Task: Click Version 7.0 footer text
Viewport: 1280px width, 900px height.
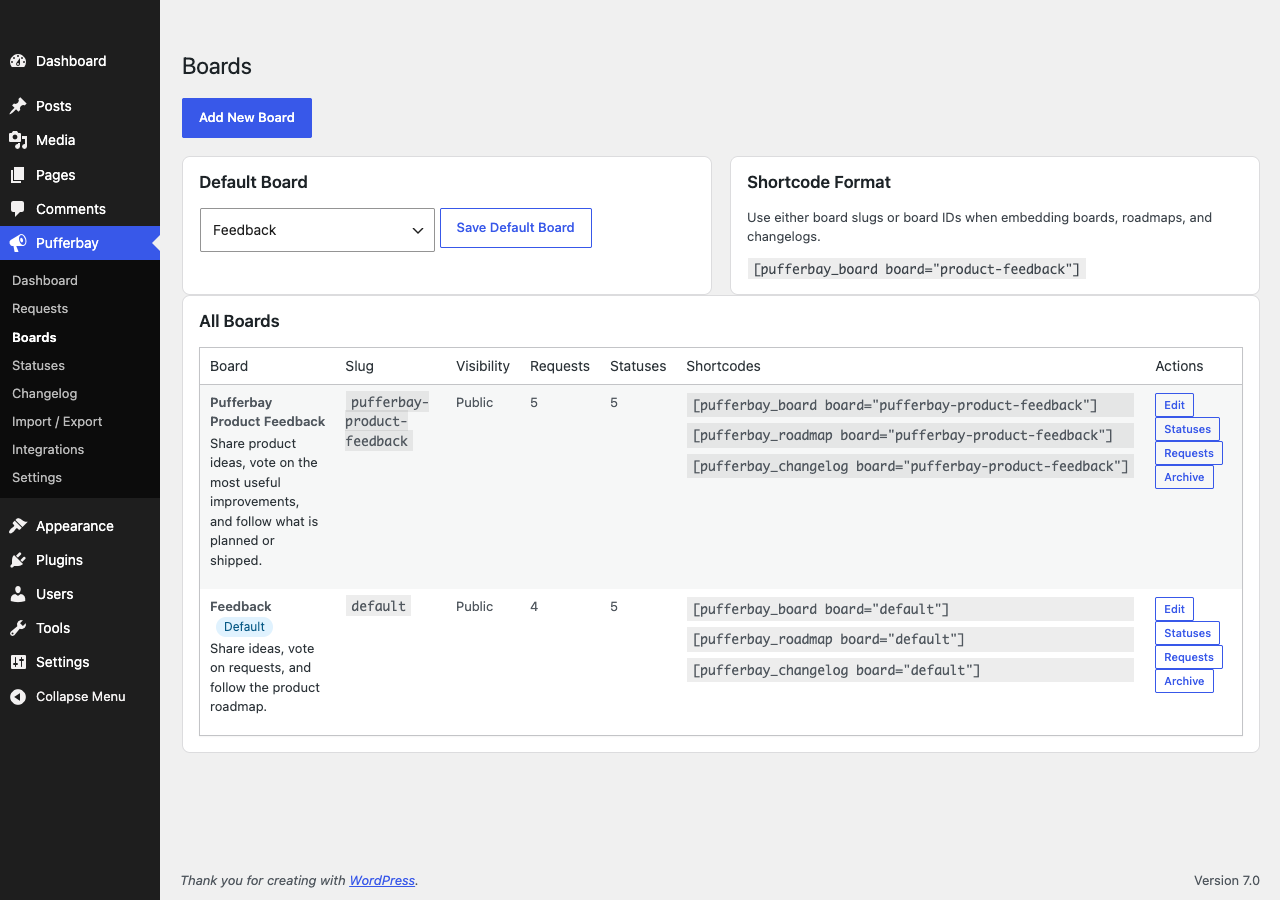Action: [1227, 881]
